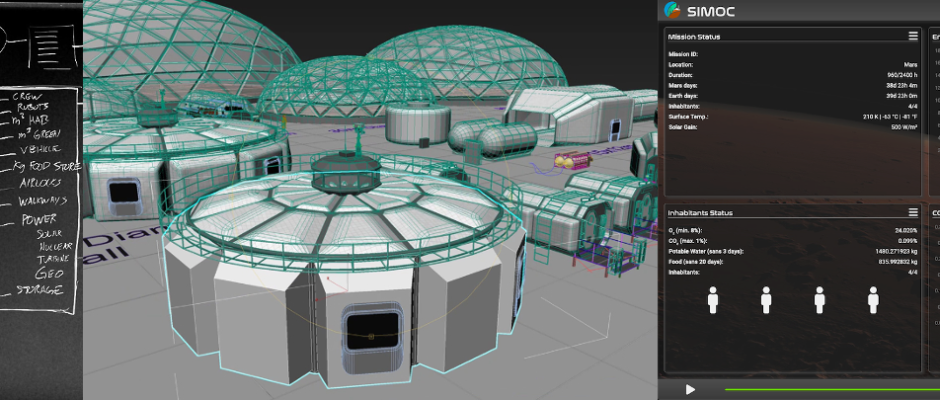Click the Inhabitants Status panel heading
The image size is (940, 400).
702,213
